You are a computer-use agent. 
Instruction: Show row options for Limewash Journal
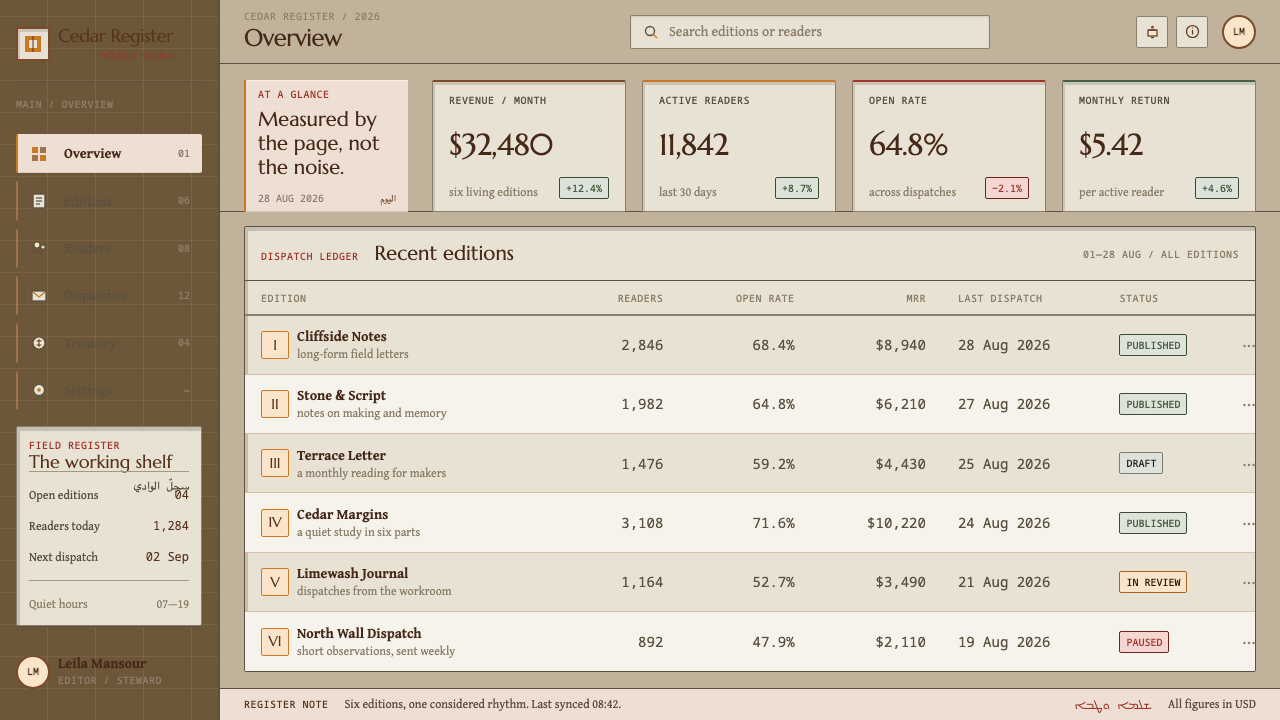click(x=1248, y=583)
